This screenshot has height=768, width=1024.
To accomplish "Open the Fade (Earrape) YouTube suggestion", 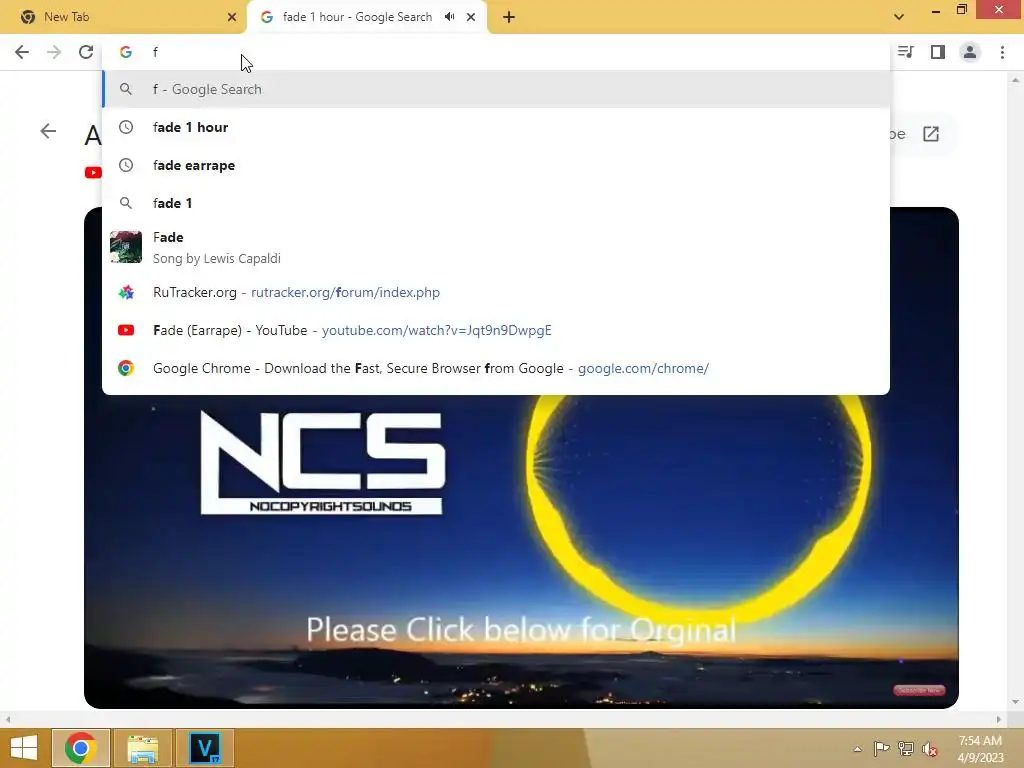I will click(x=496, y=330).
